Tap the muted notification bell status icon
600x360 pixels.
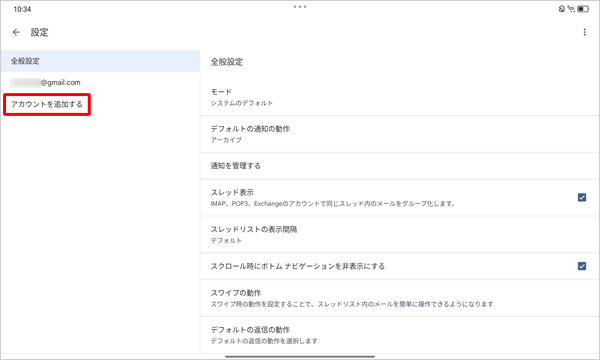(562, 9)
